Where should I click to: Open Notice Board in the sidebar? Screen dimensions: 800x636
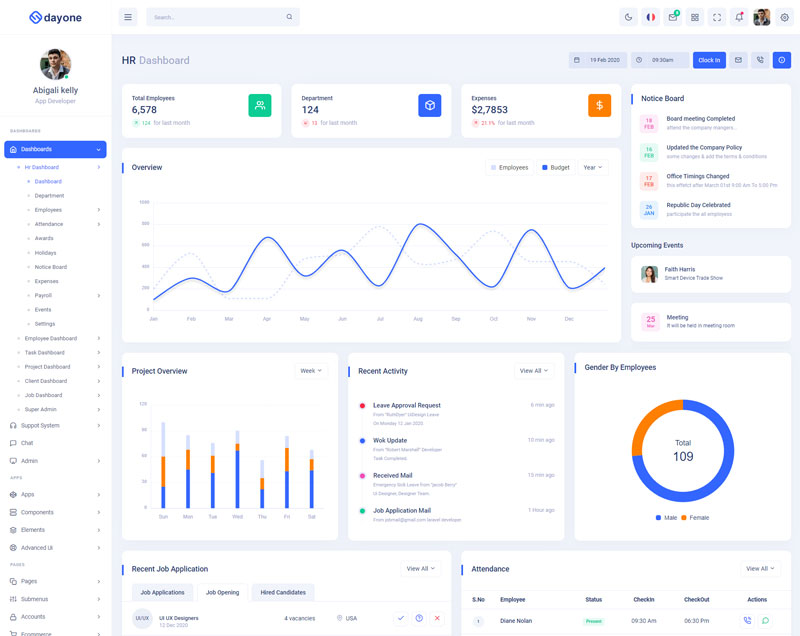point(50,267)
